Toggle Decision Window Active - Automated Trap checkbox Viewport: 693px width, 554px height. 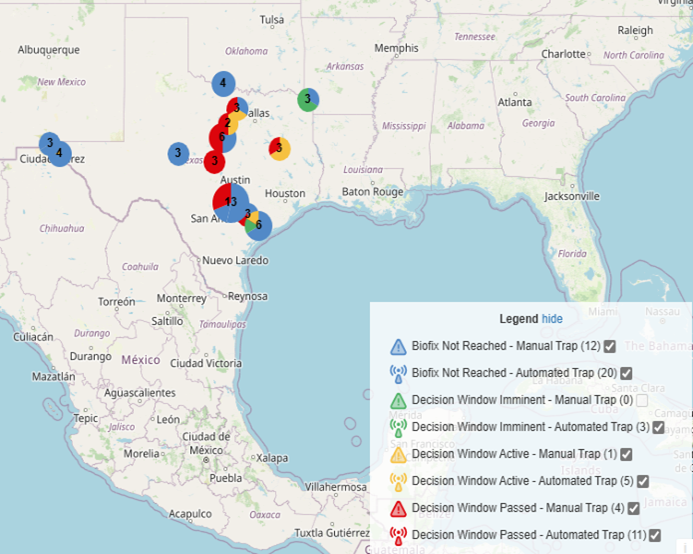[643, 481]
